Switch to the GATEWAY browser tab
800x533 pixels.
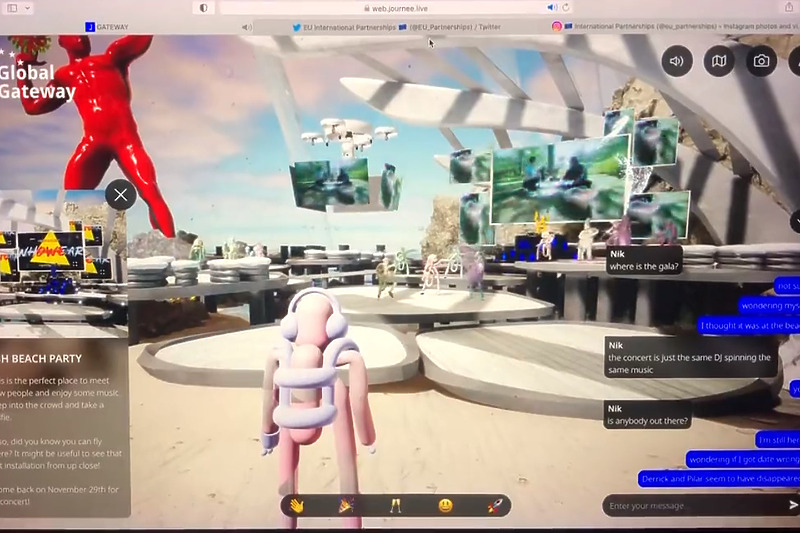[112, 27]
